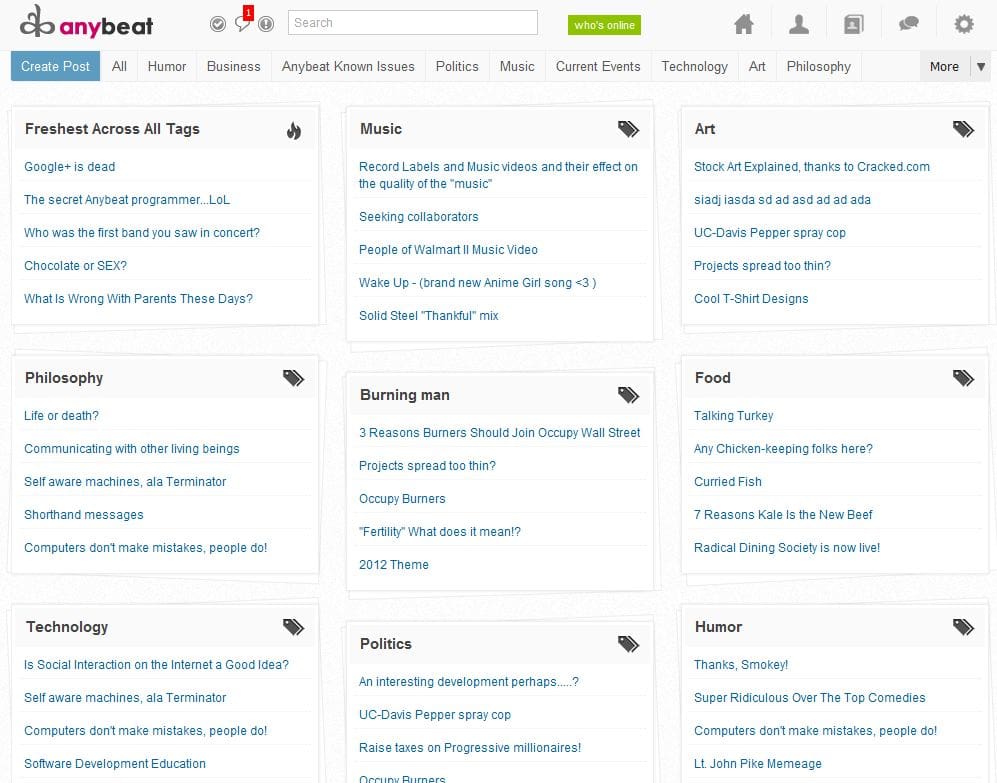Click the exclamation alert icon

pos(266,24)
